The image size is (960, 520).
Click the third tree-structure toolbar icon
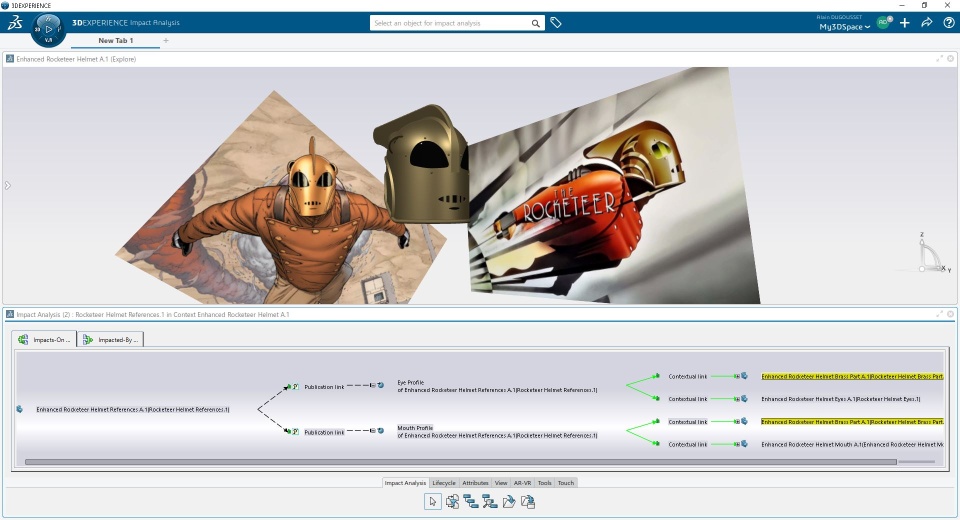471,502
